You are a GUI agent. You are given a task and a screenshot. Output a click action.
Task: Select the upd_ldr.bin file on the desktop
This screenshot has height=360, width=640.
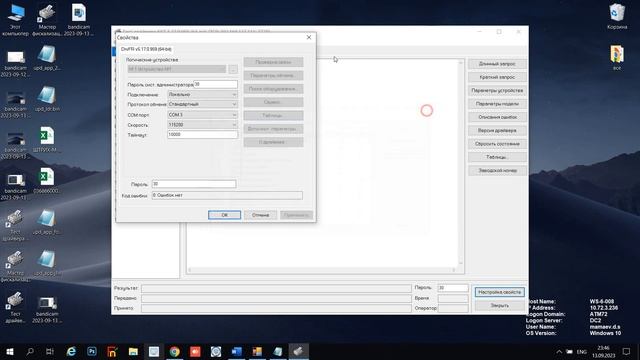coord(47,99)
